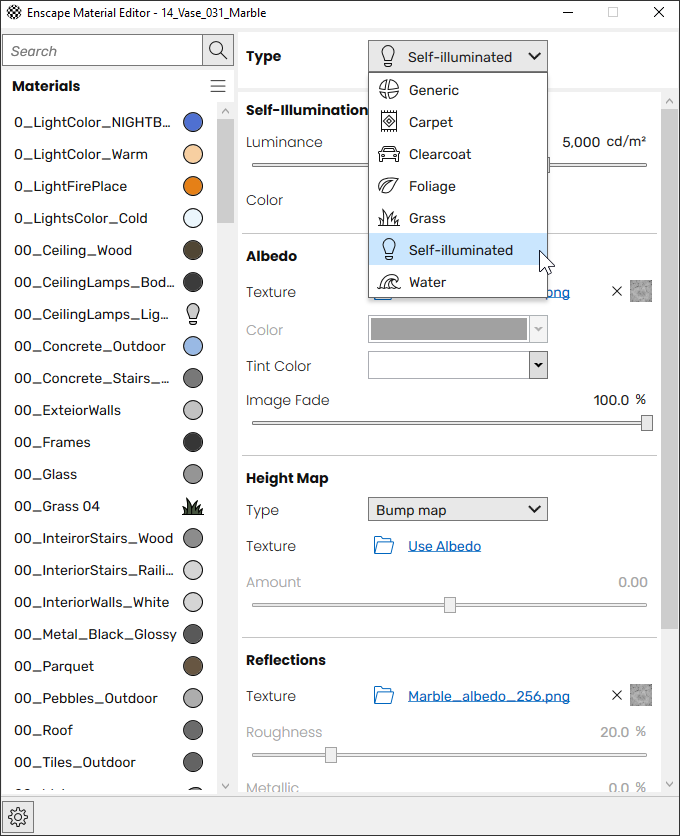Click the Enscape app icon in title bar
This screenshot has height=836, width=680.
click(14, 12)
